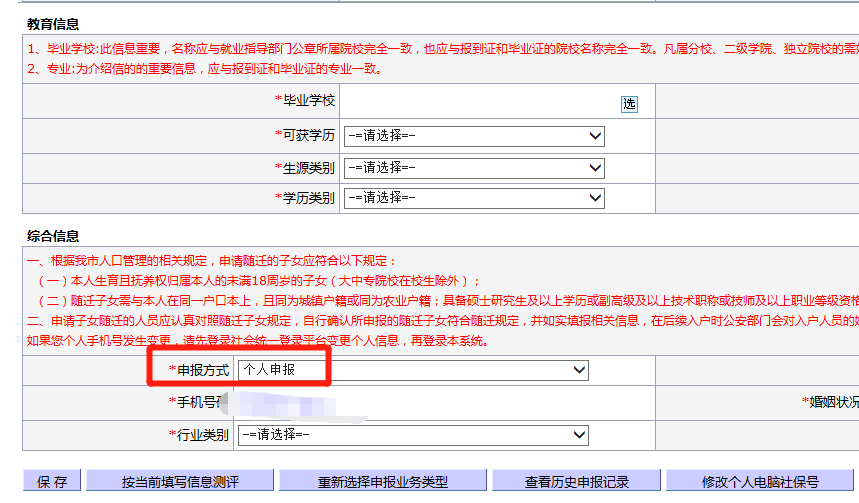
Task: Click the 申报方式 field label
Action: pyautogui.click(x=199, y=370)
